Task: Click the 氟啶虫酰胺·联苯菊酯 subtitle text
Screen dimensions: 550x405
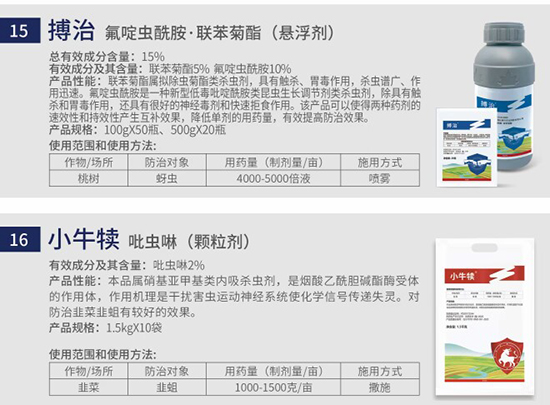Action: click(183, 33)
